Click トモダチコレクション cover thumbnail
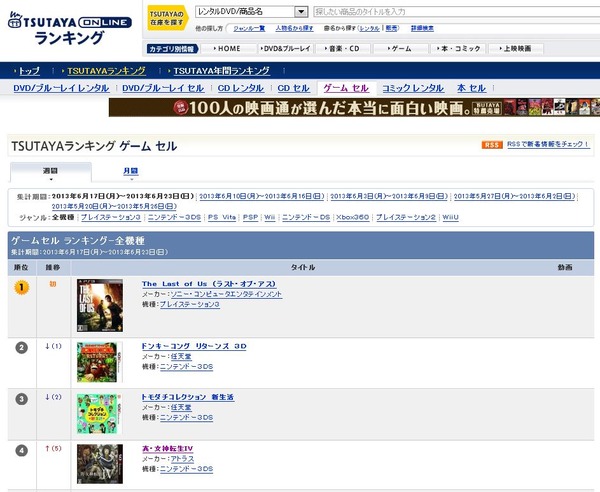600x492 pixels. pyautogui.click(x=99, y=414)
